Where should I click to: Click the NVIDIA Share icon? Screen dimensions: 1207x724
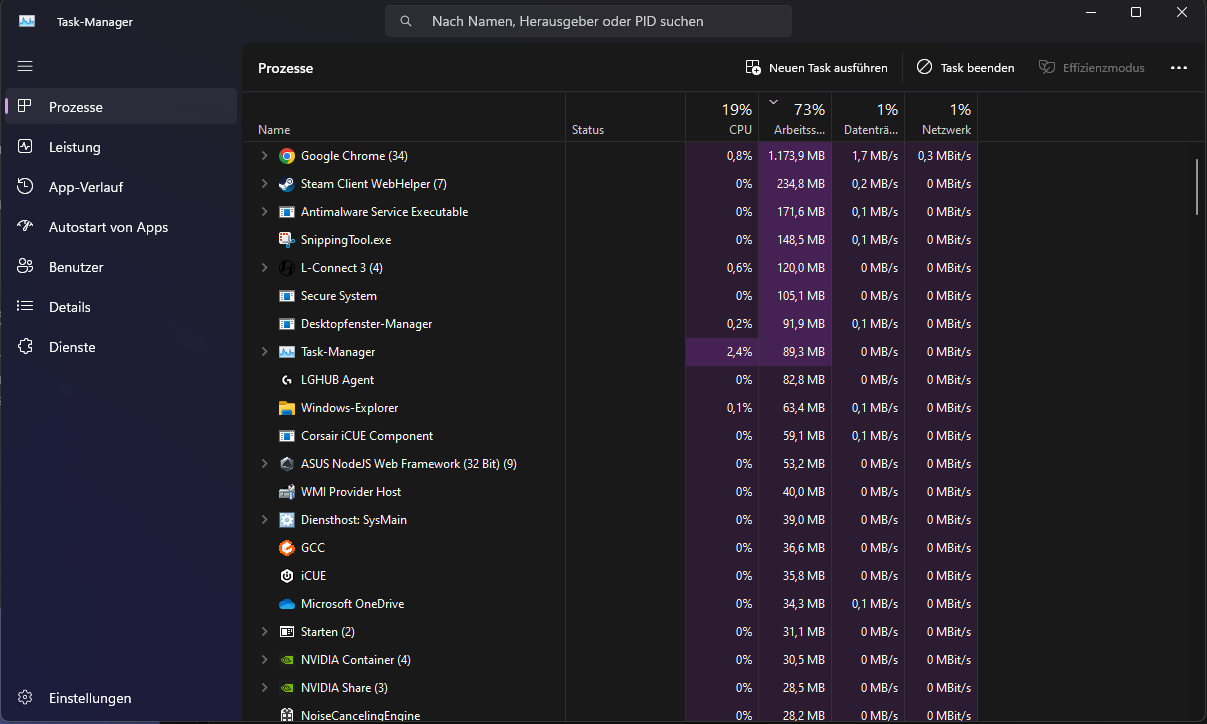pos(287,688)
